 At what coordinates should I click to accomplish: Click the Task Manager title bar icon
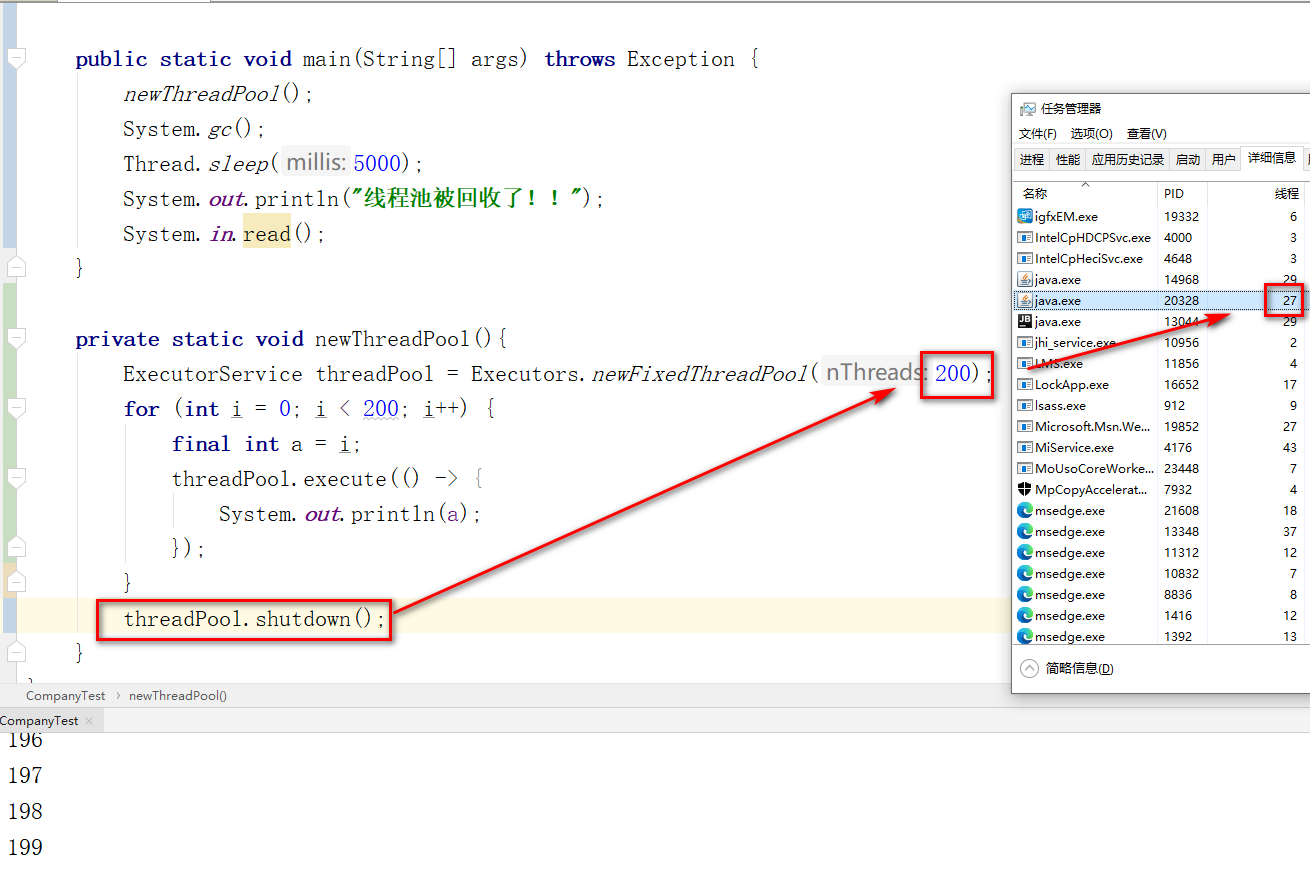[1028, 109]
